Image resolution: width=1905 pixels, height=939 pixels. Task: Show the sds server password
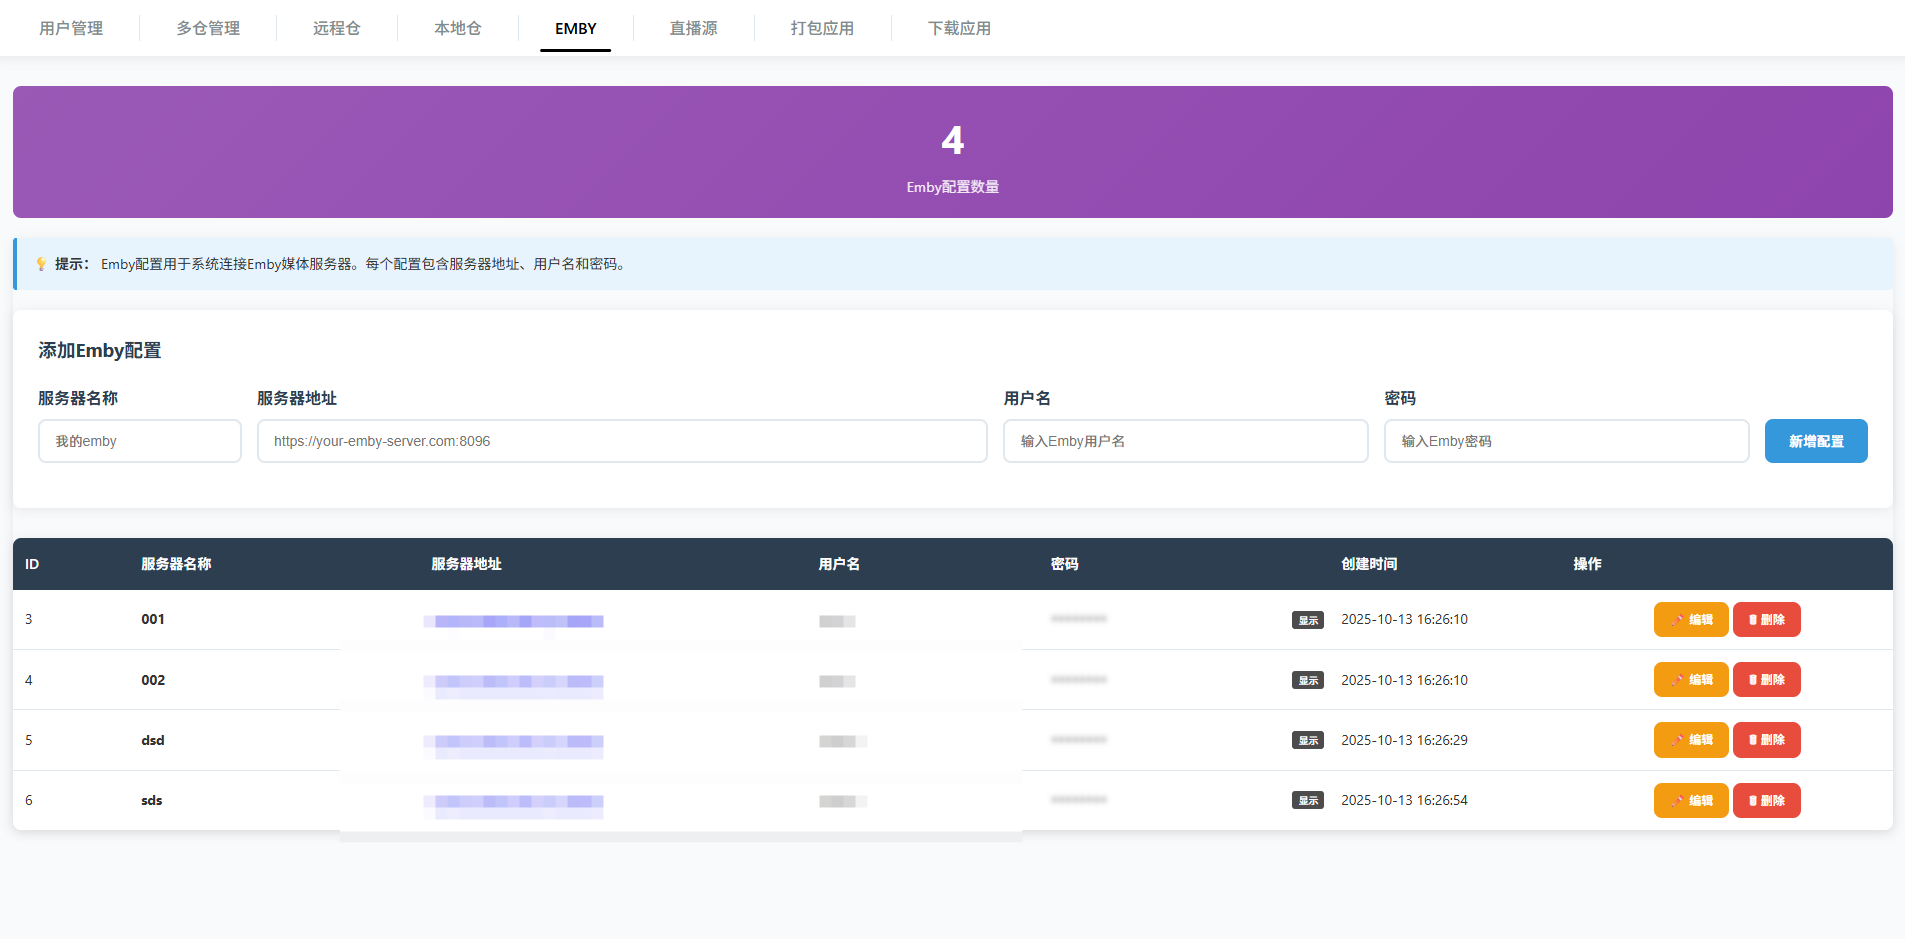[1307, 800]
